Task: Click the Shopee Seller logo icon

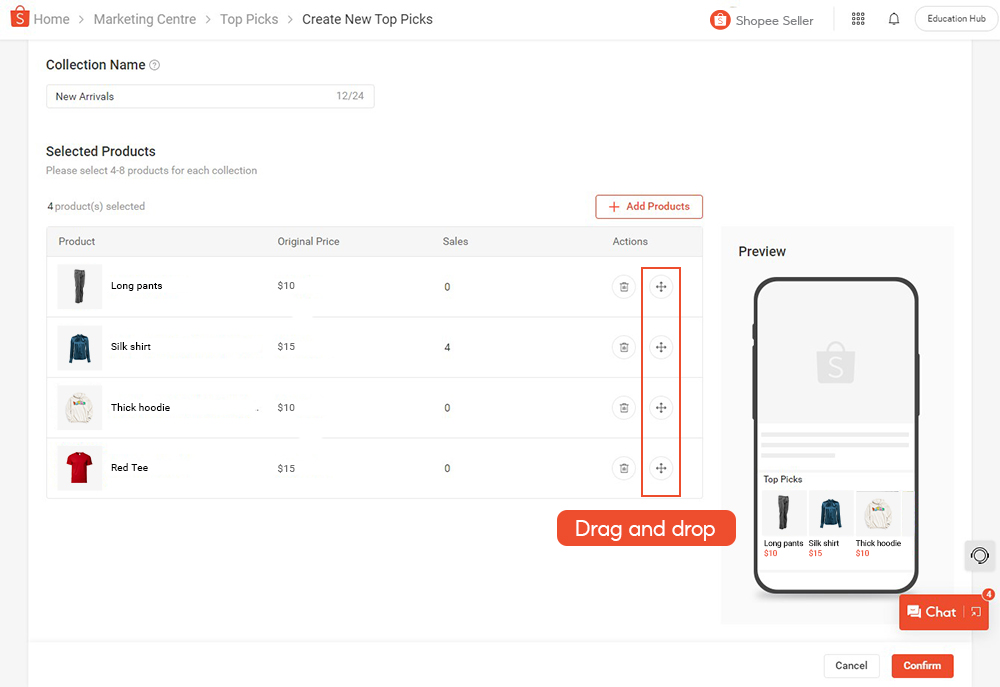Action: click(x=719, y=20)
